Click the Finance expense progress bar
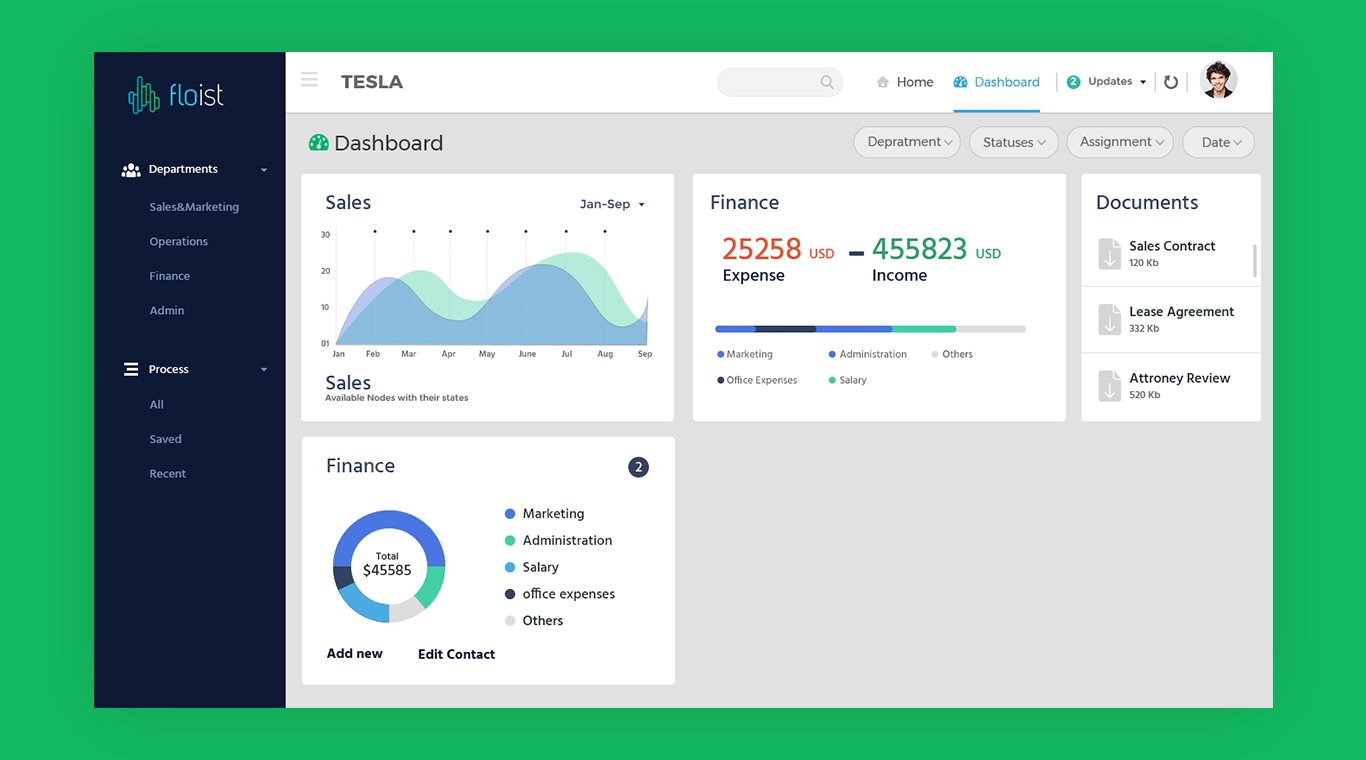 point(870,329)
